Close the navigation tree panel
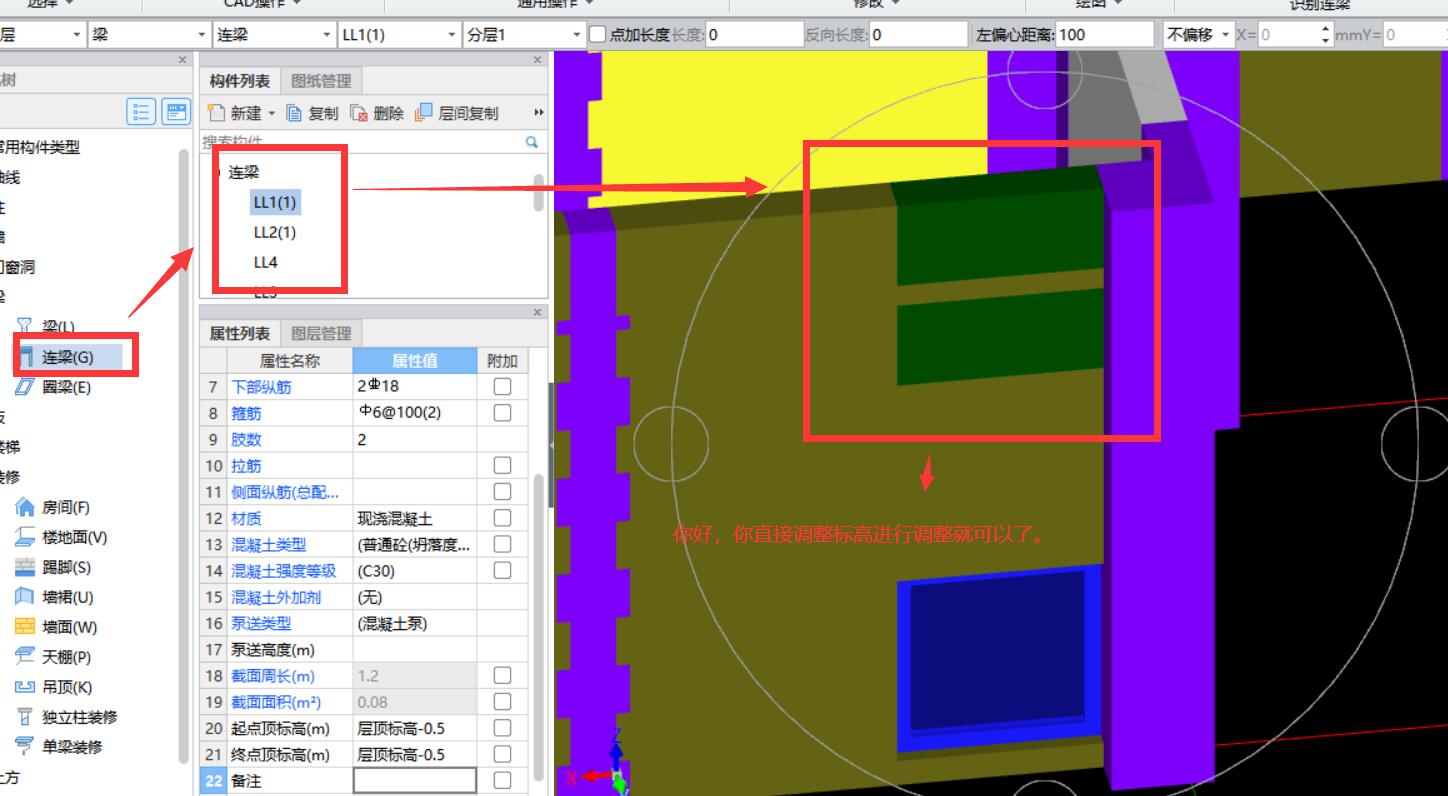The width and height of the screenshot is (1448, 796). pyautogui.click(x=182, y=60)
